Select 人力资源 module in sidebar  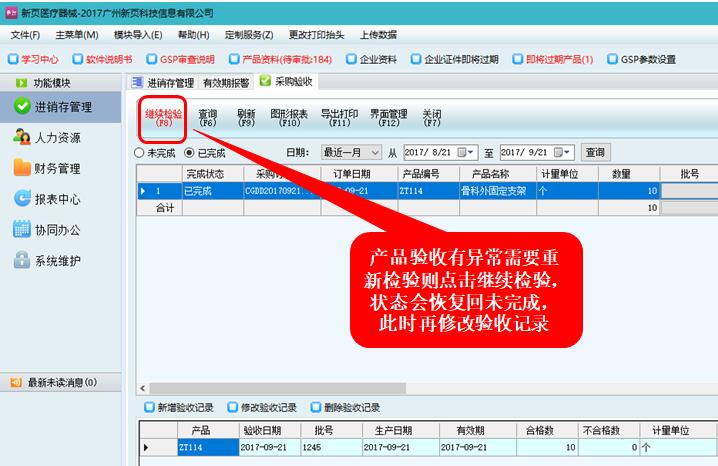57,137
